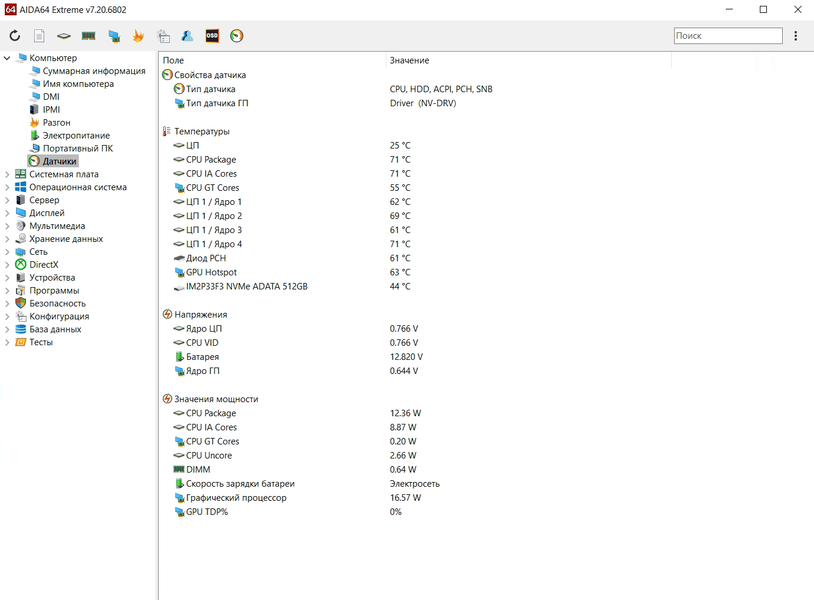This screenshot has height=600, width=814.
Task: Select CPU Package temperature row
Action: (291, 159)
